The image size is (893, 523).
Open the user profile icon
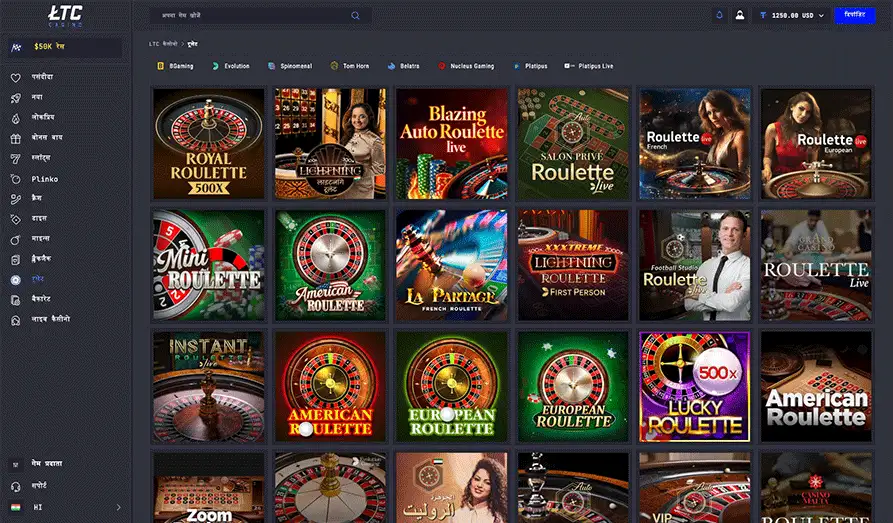(x=739, y=15)
